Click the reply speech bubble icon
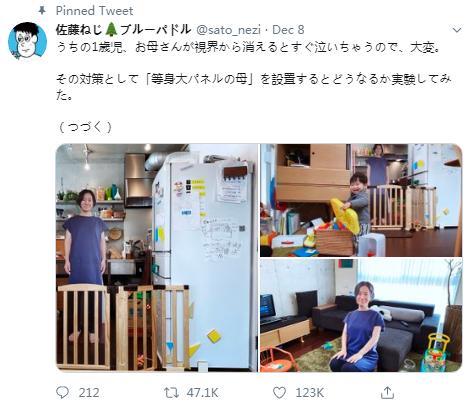This screenshot has width=471, height=412. [62, 392]
